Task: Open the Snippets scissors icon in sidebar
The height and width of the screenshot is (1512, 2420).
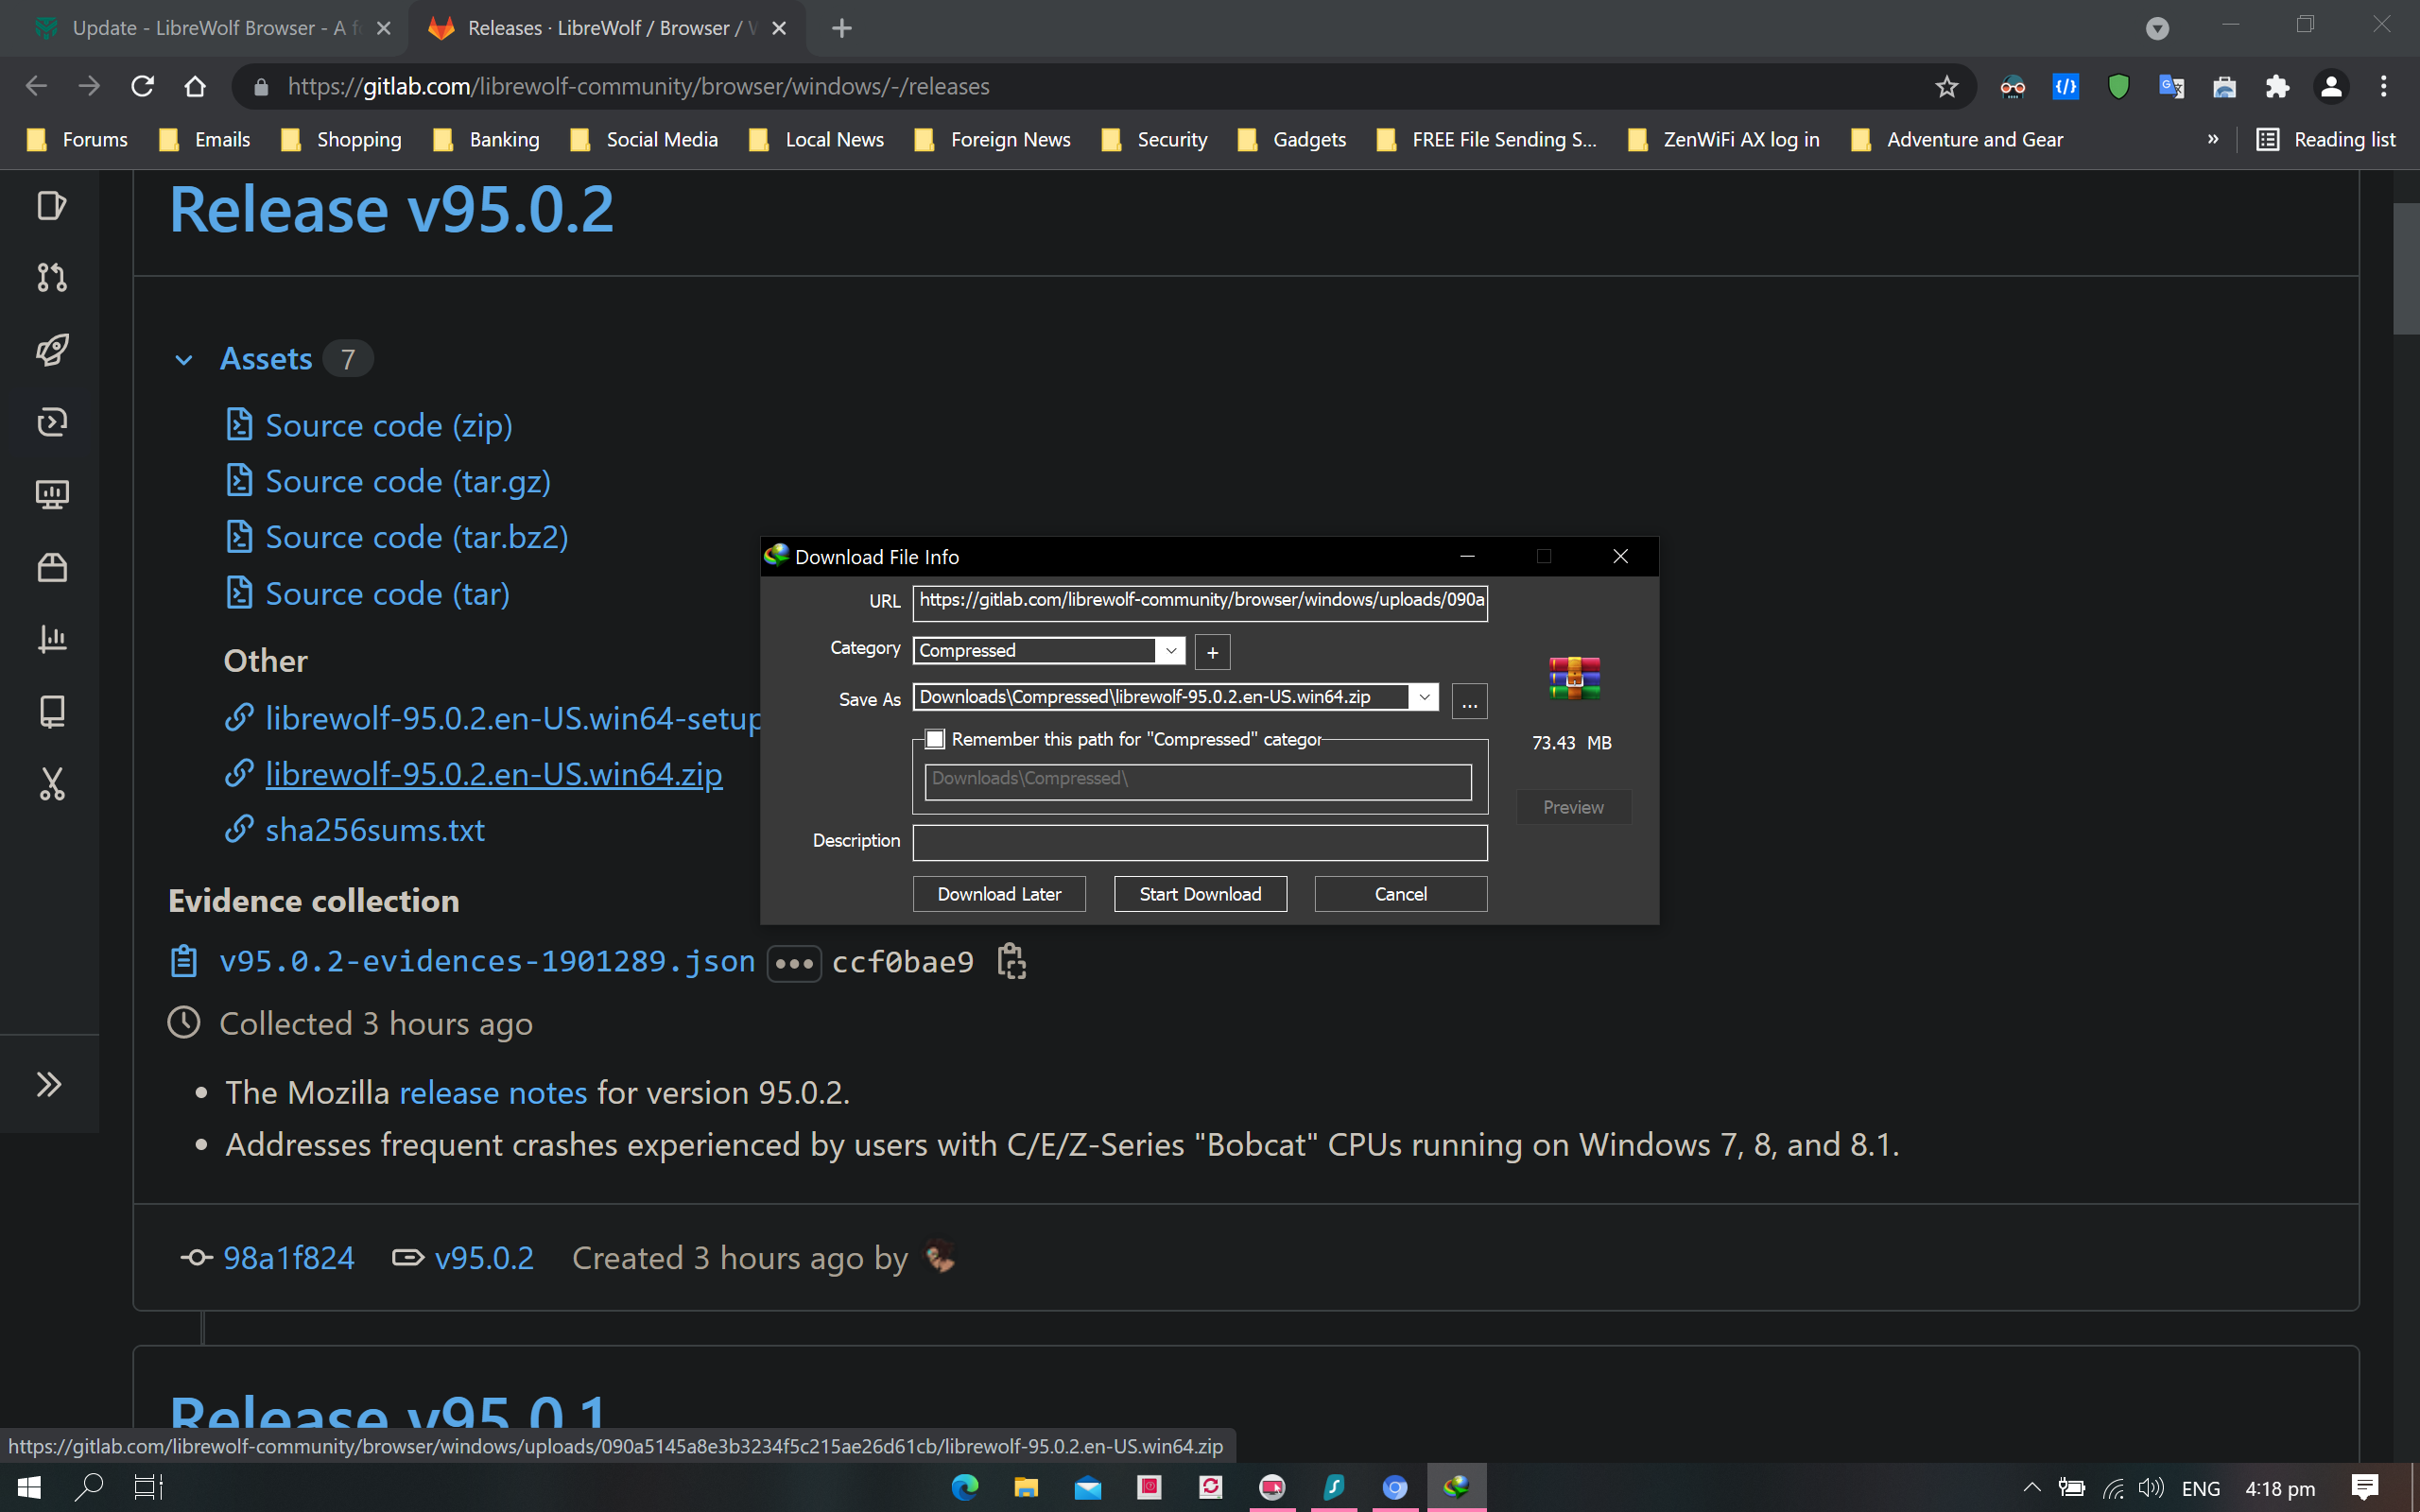Action: (52, 784)
